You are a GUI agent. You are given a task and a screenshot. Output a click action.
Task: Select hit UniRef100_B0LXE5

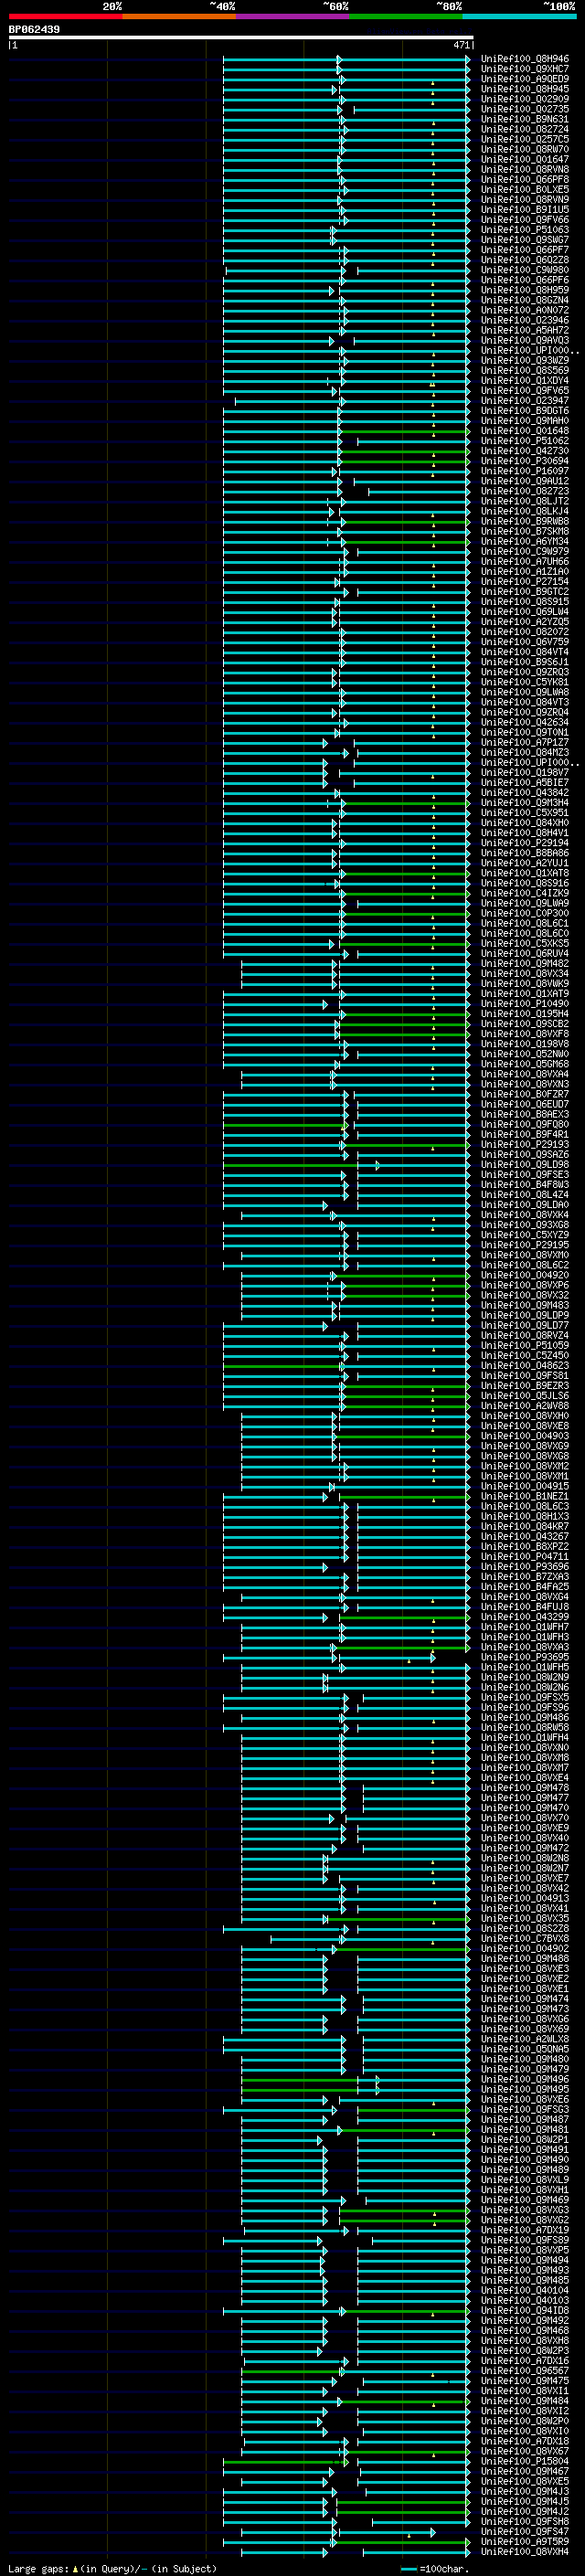coord(525,189)
